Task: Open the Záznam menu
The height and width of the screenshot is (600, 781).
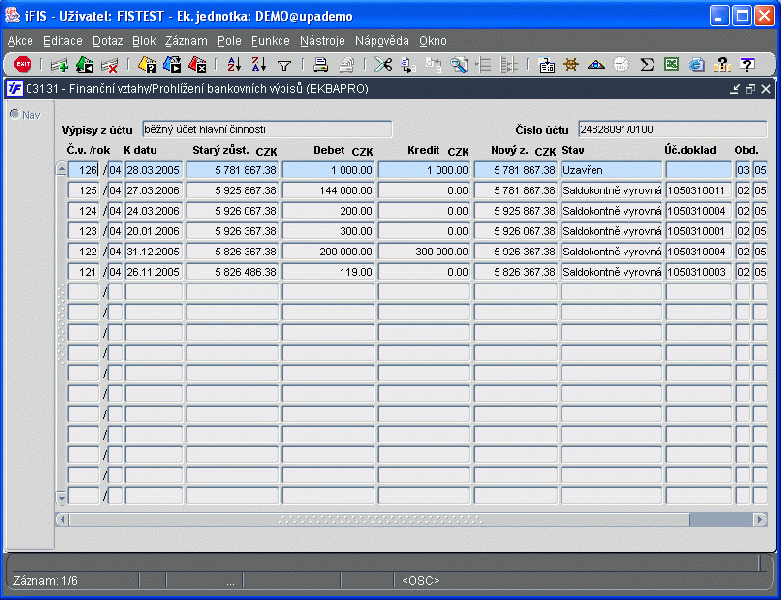Action: 186,41
